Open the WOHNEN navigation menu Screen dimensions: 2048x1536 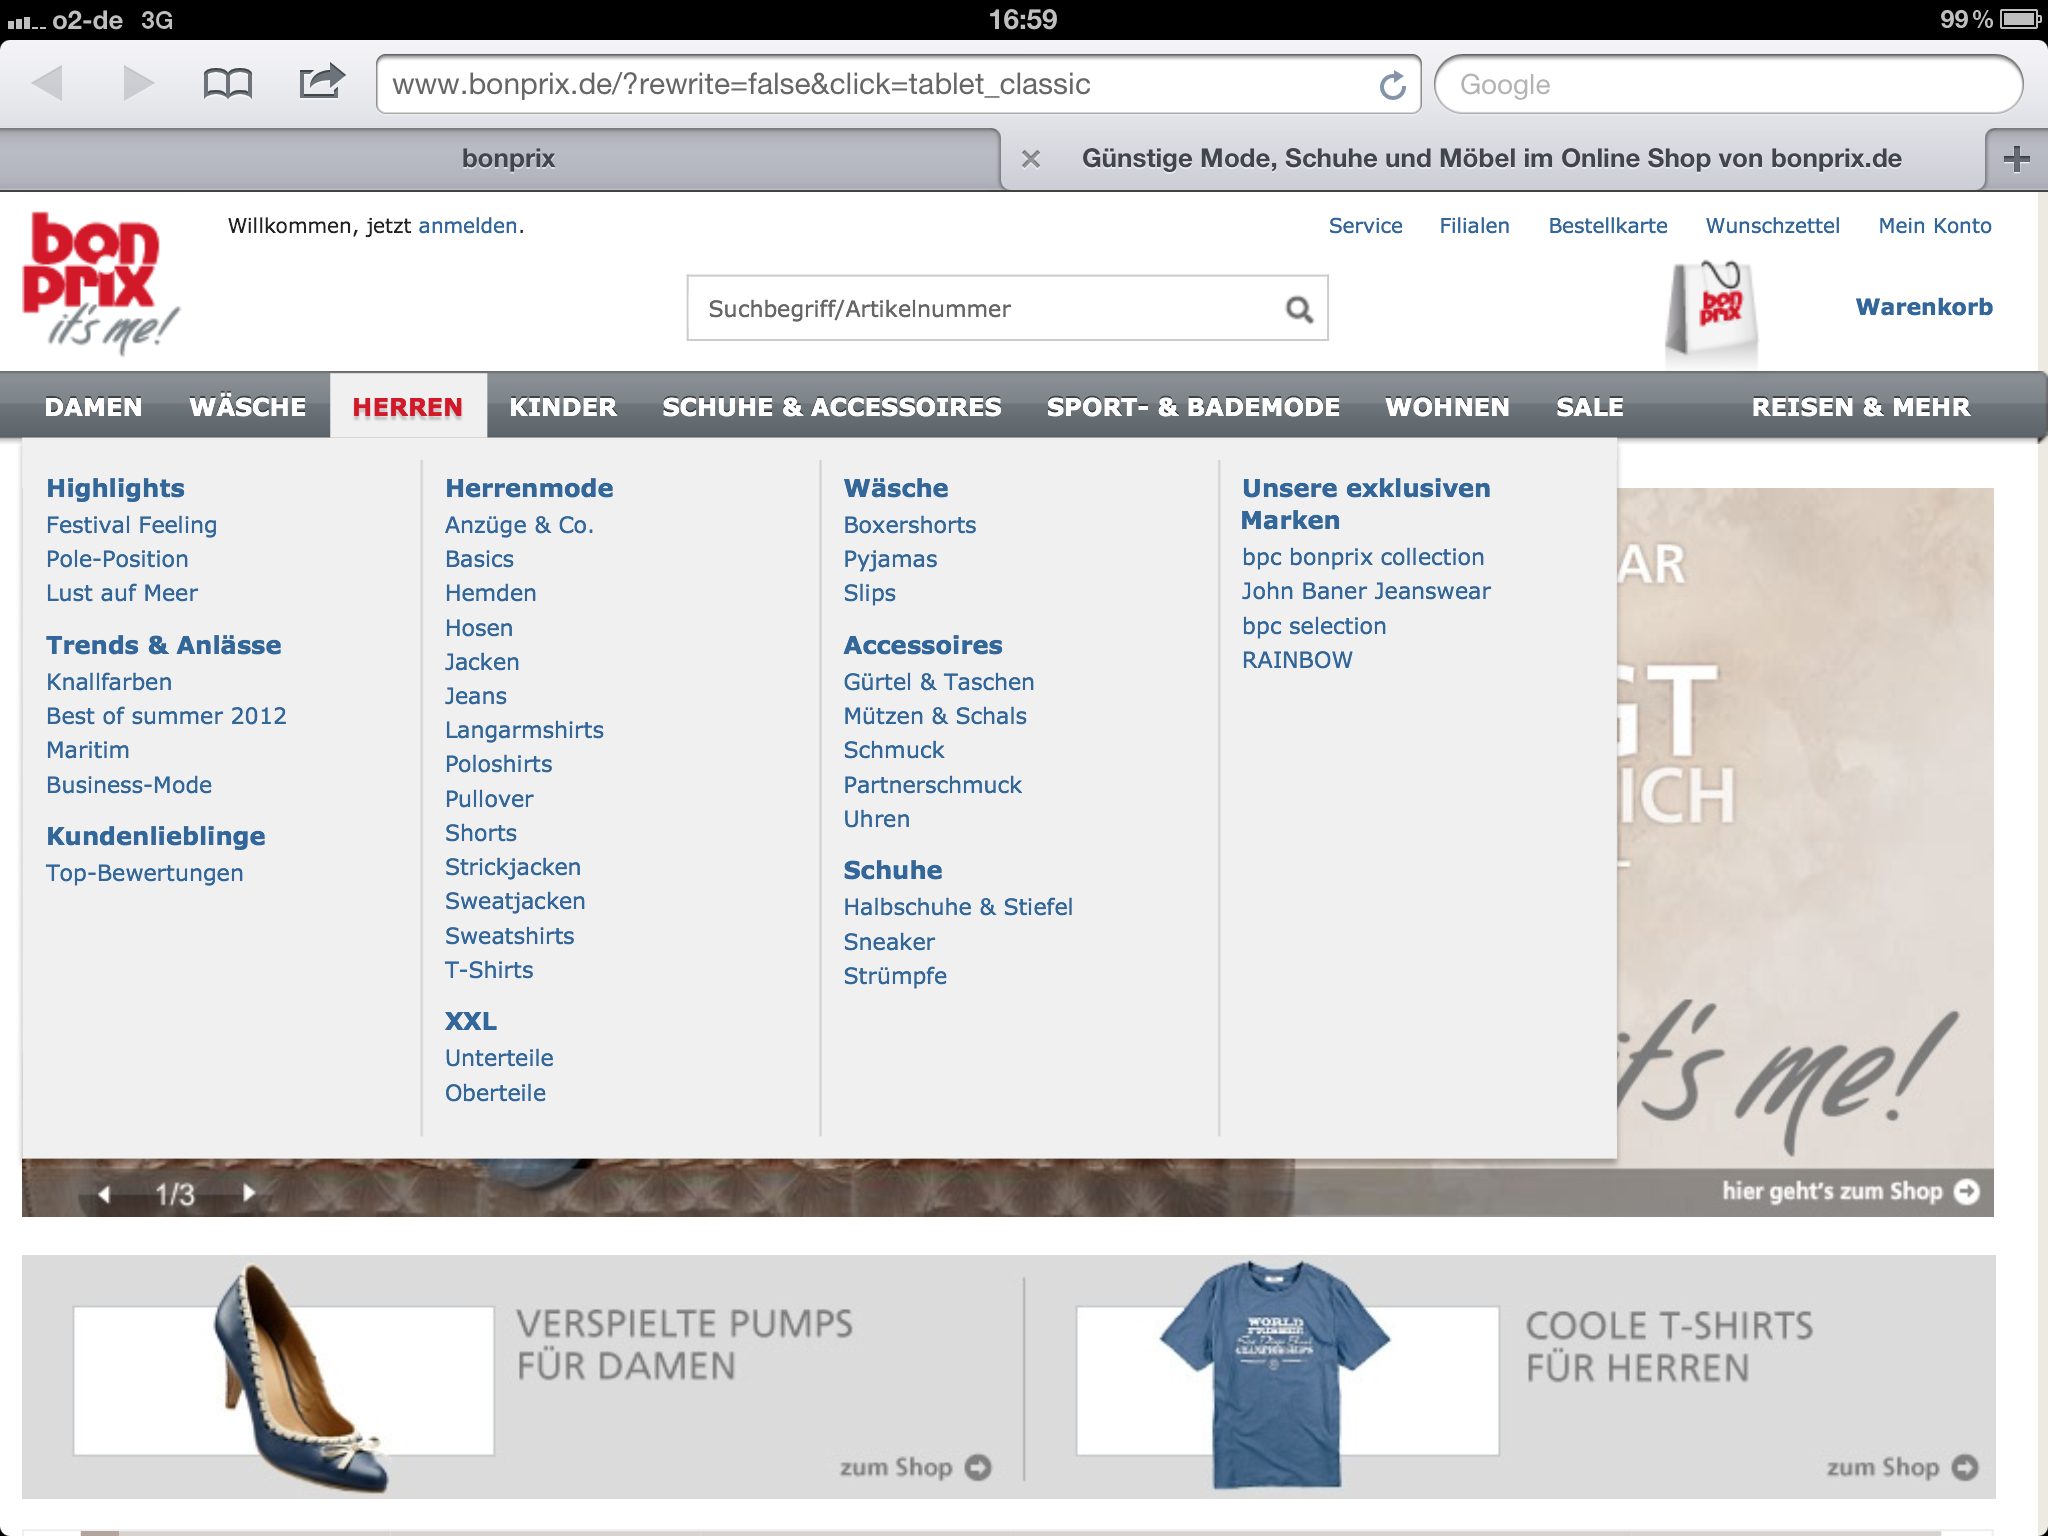pyautogui.click(x=1446, y=407)
